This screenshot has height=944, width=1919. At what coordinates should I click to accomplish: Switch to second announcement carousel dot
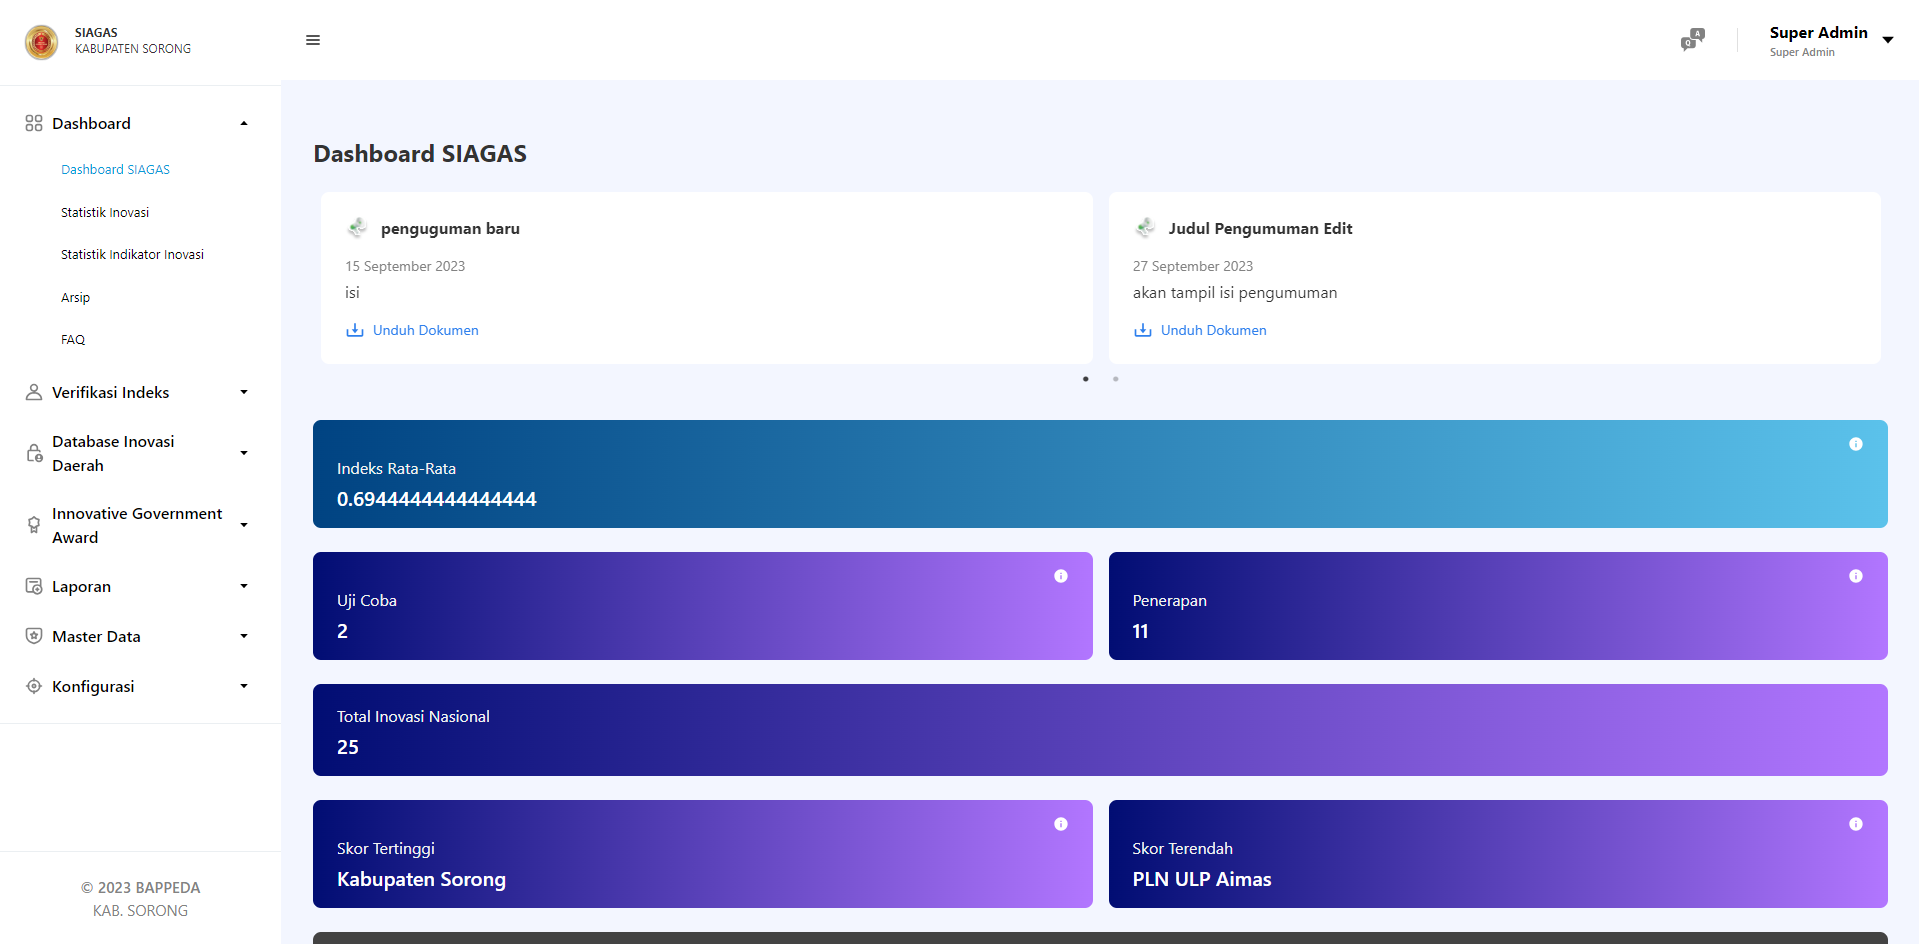pos(1115,379)
